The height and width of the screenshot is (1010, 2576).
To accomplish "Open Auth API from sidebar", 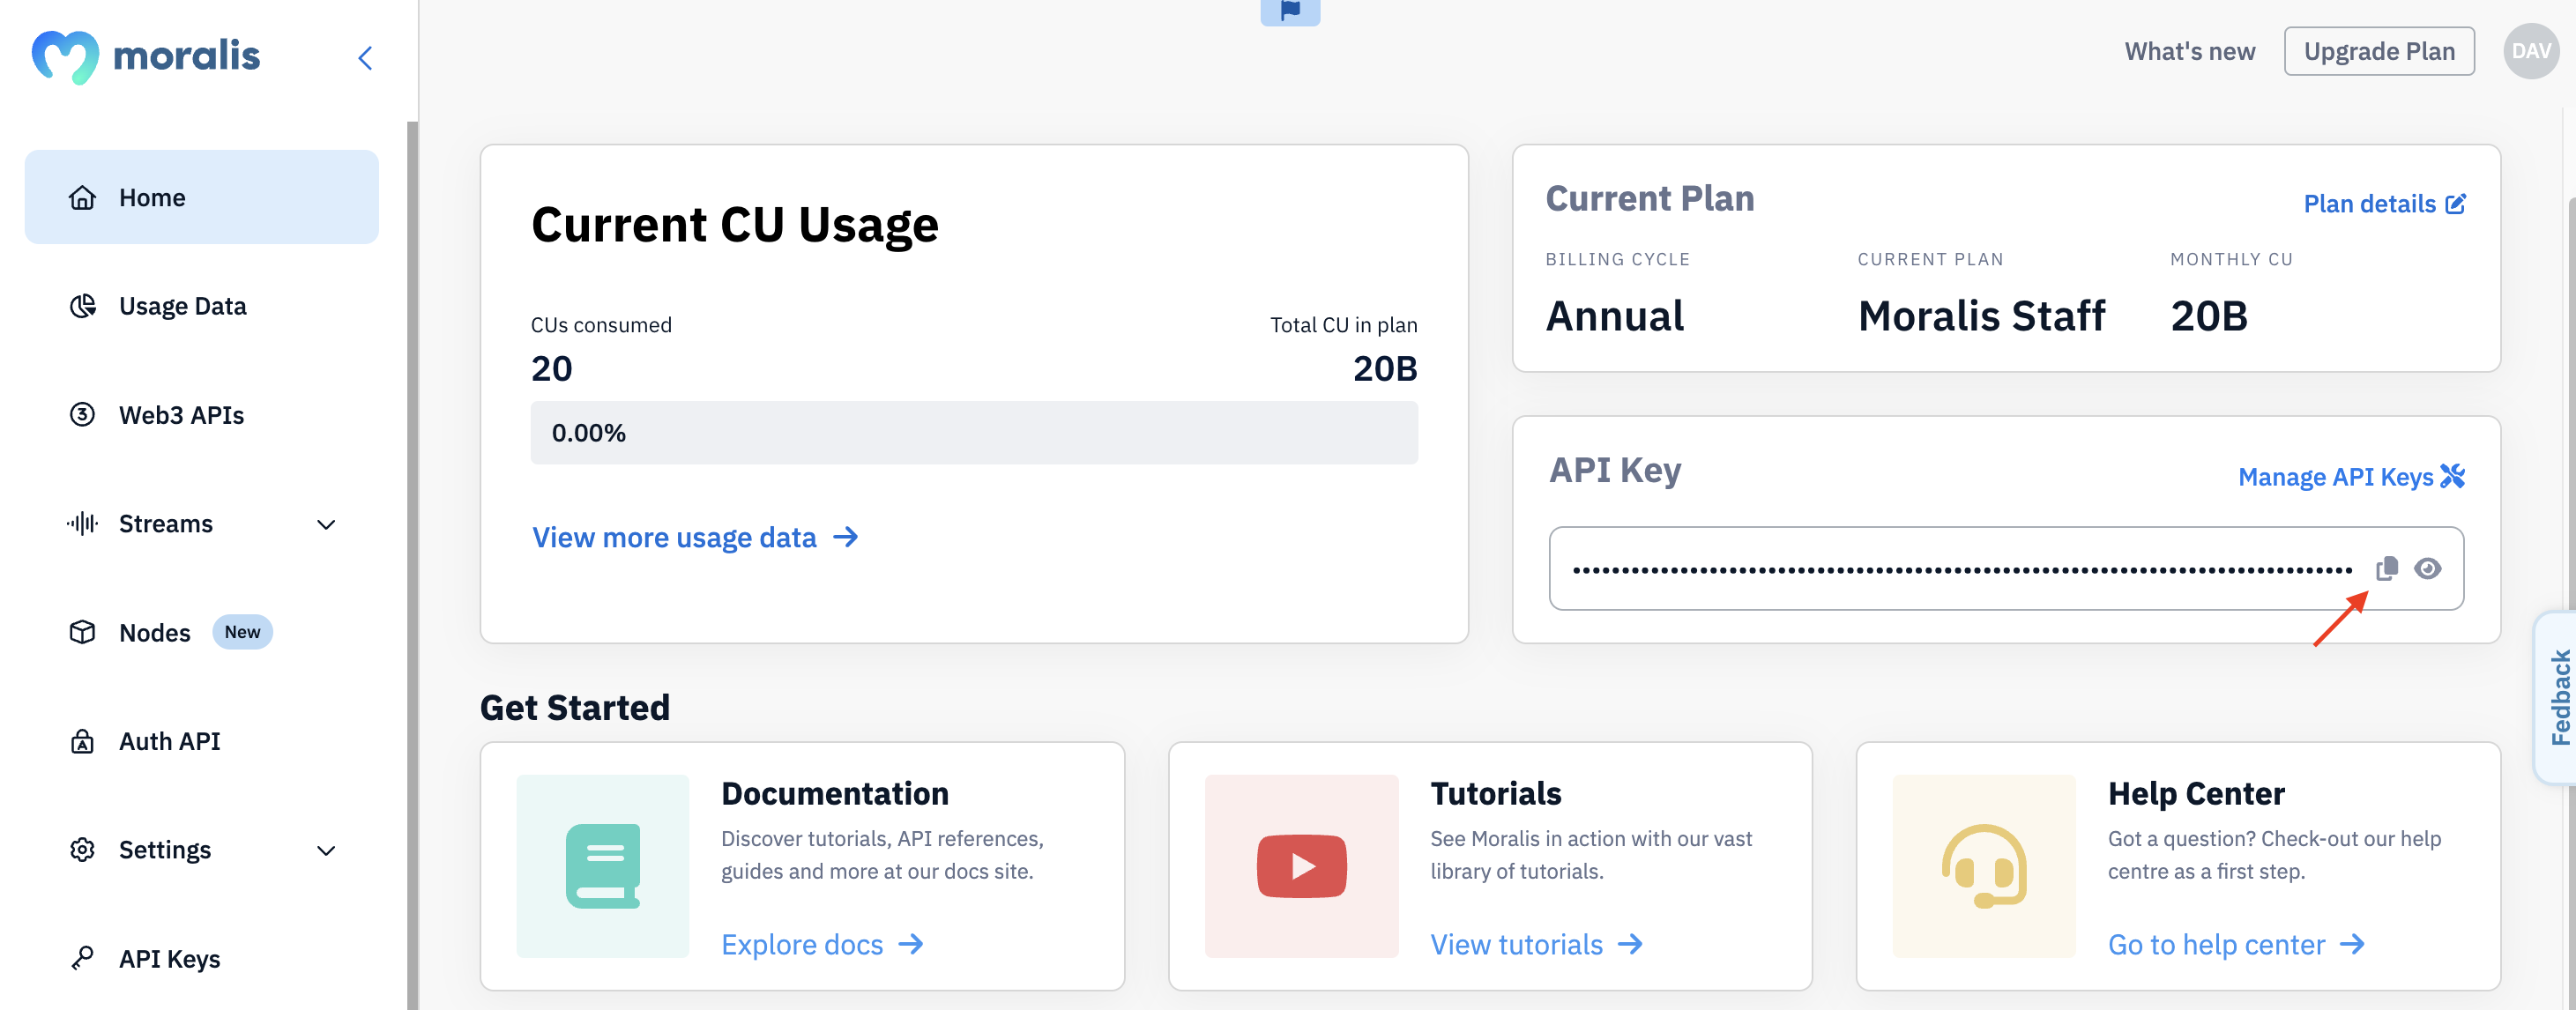I will 169,741.
